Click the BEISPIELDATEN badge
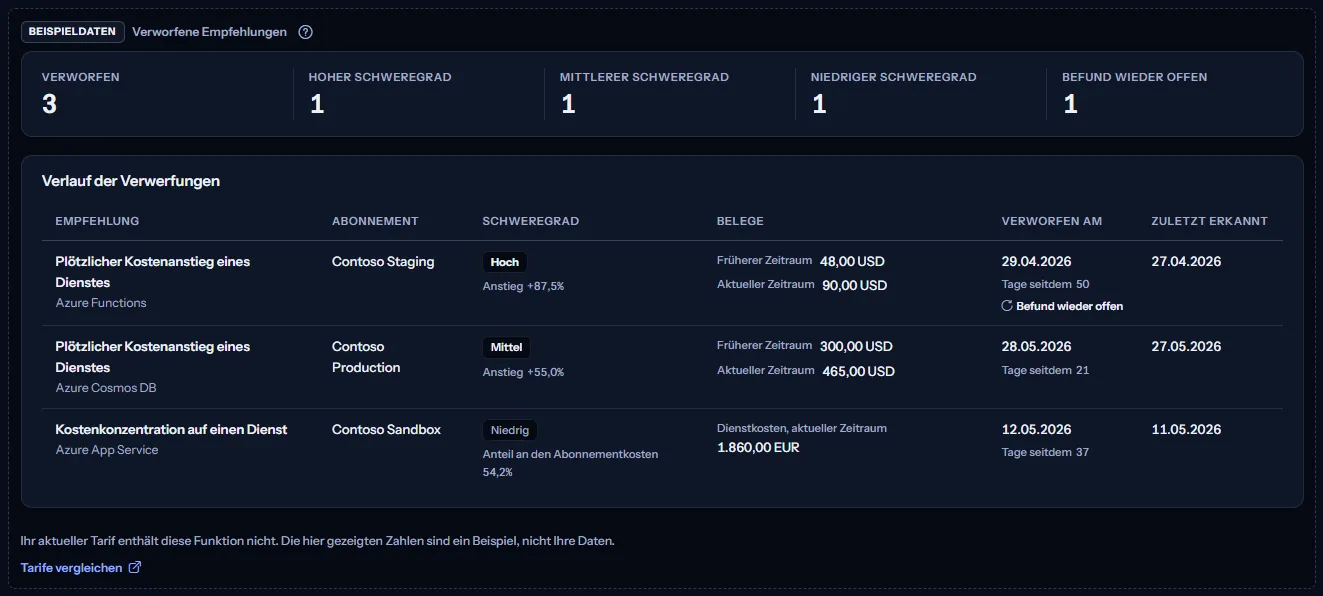 tap(73, 32)
